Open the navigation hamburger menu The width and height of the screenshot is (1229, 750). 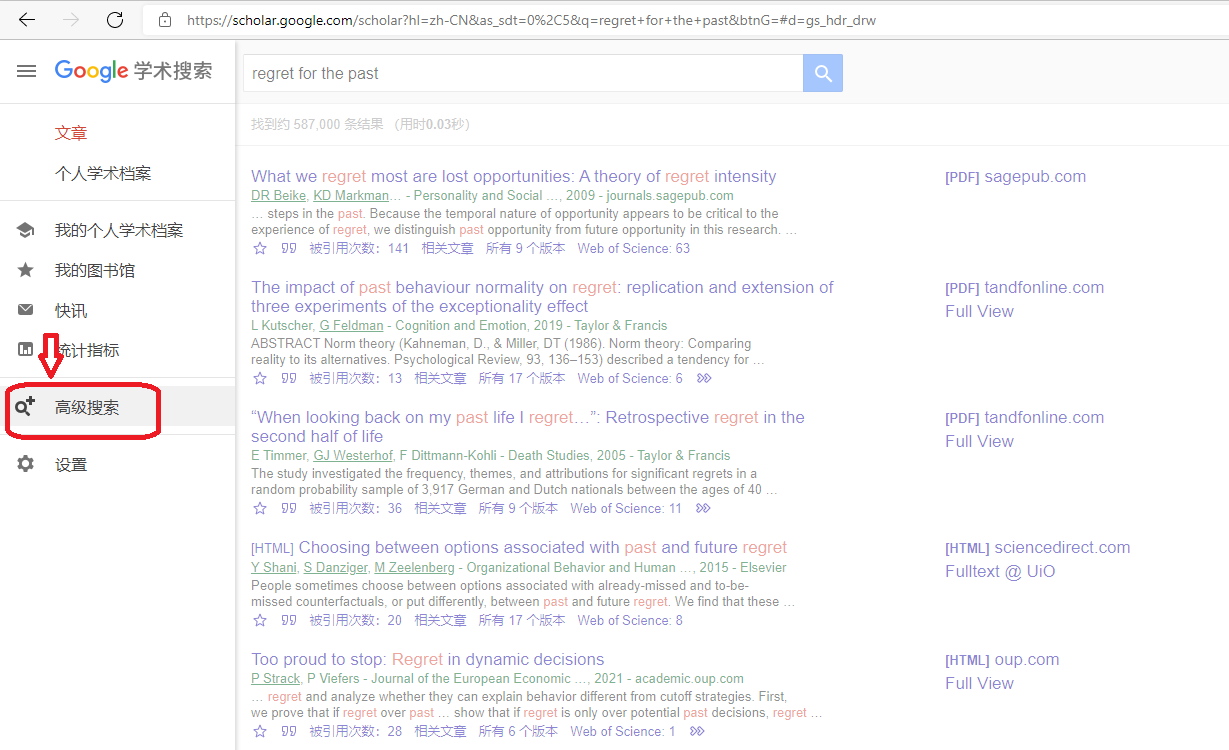[x=26, y=71]
